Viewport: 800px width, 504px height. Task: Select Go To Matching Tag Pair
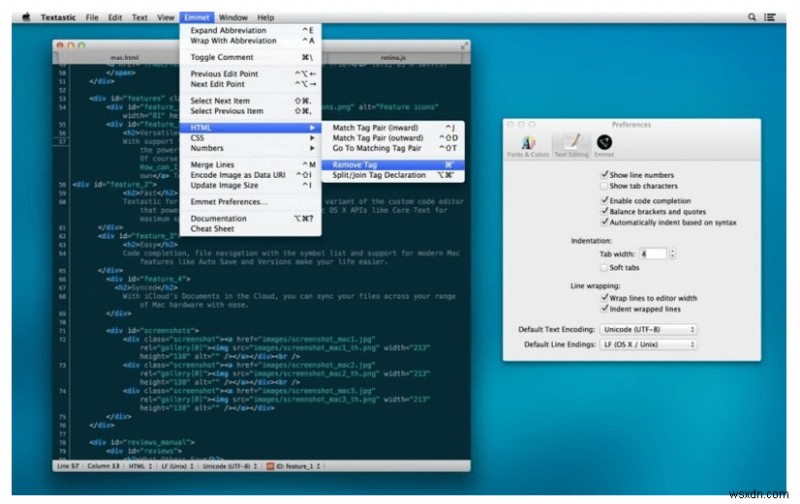[393, 148]
